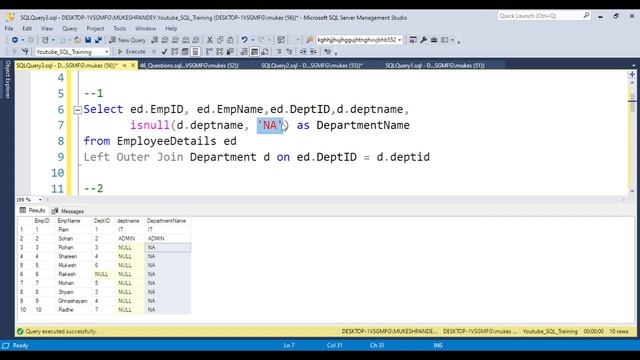Image resolution: width=640 pixels, height=360 pixels.
Task: Toggle Include Client Statistics icon
Action: coord(230,52)
